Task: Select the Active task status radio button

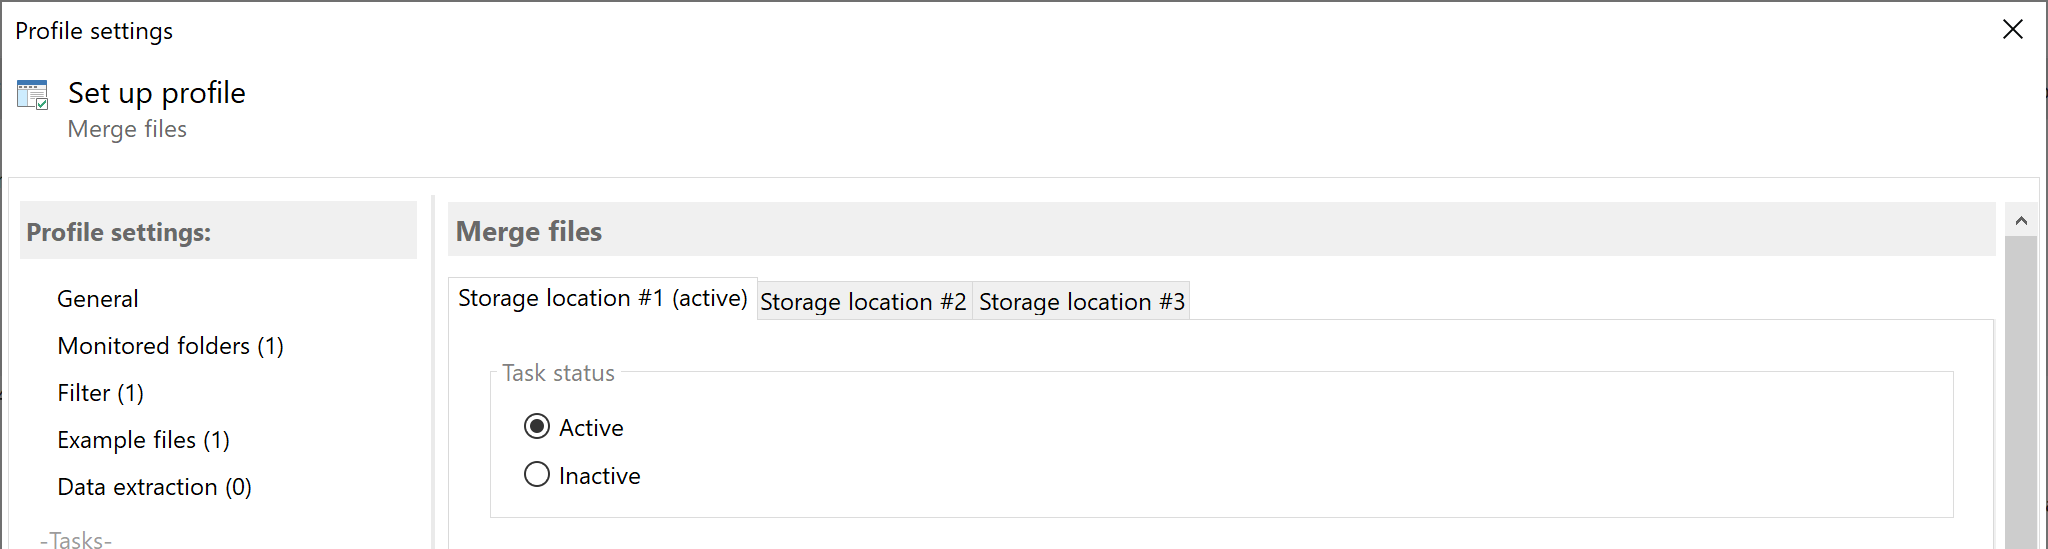Action: coord(537,427)
